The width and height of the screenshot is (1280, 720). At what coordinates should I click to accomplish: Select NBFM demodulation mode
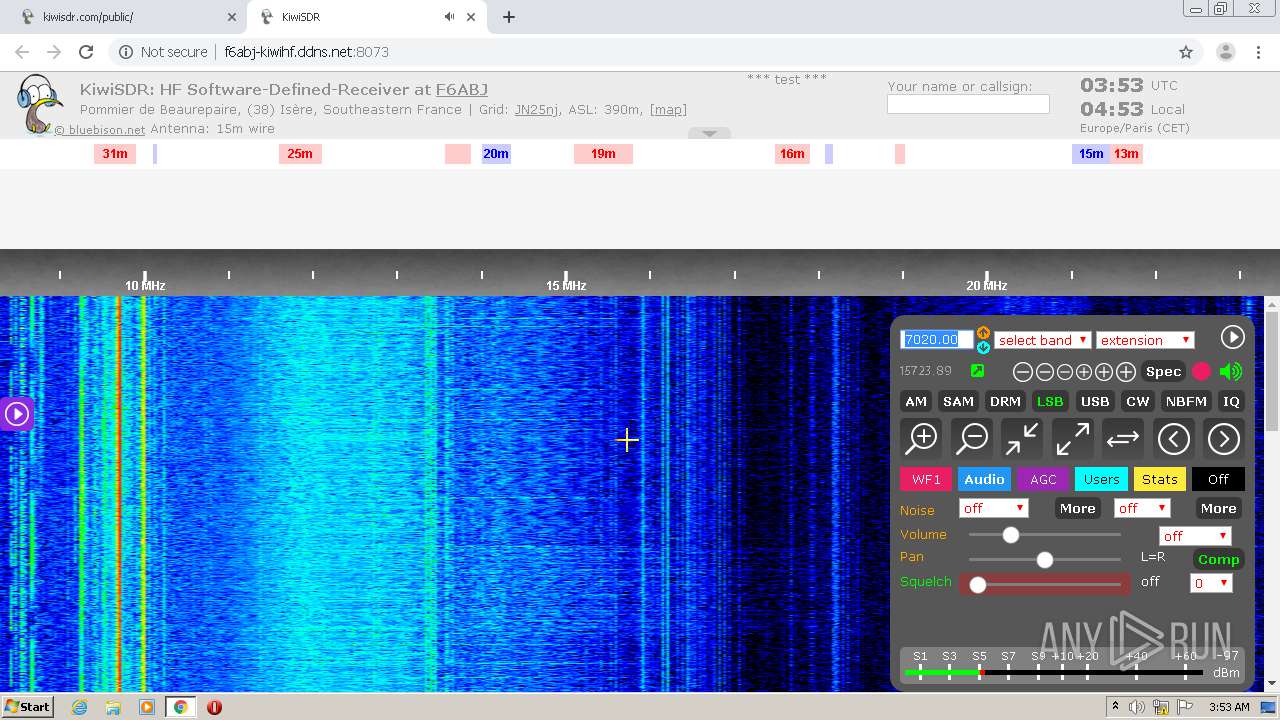1186,401
